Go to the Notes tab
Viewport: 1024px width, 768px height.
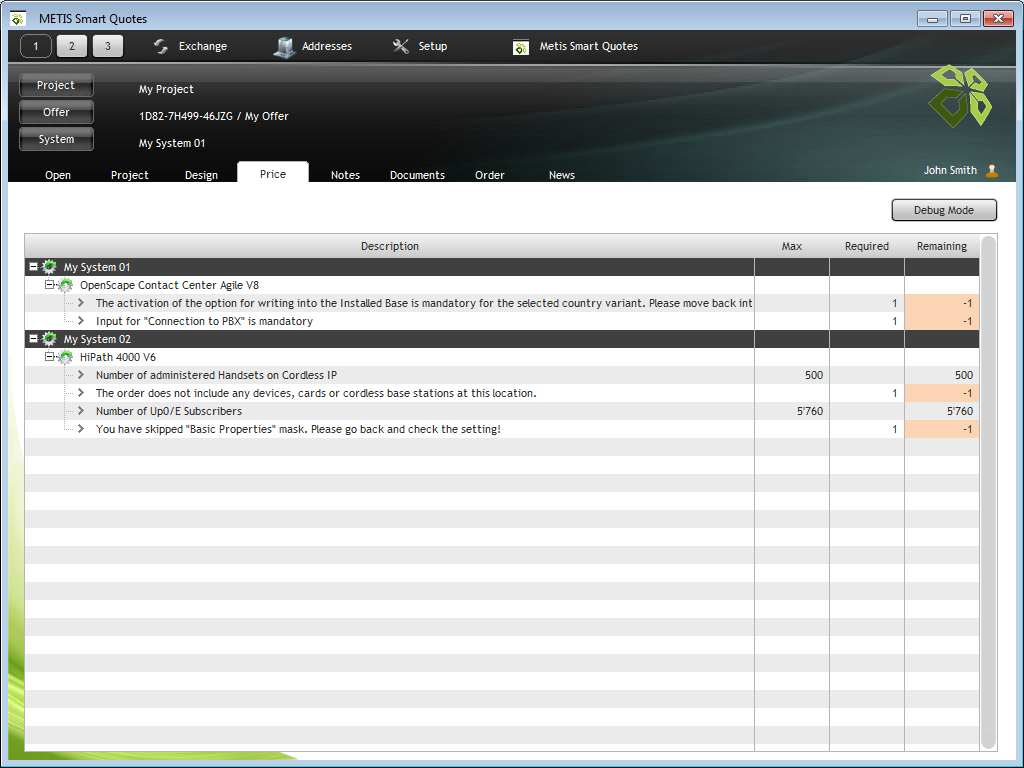(345, 175)
